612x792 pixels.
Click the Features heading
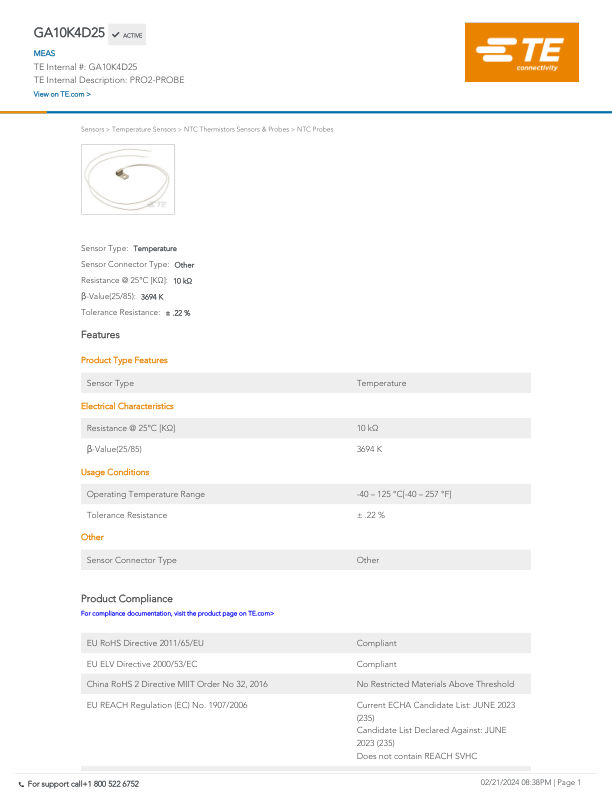100,335
